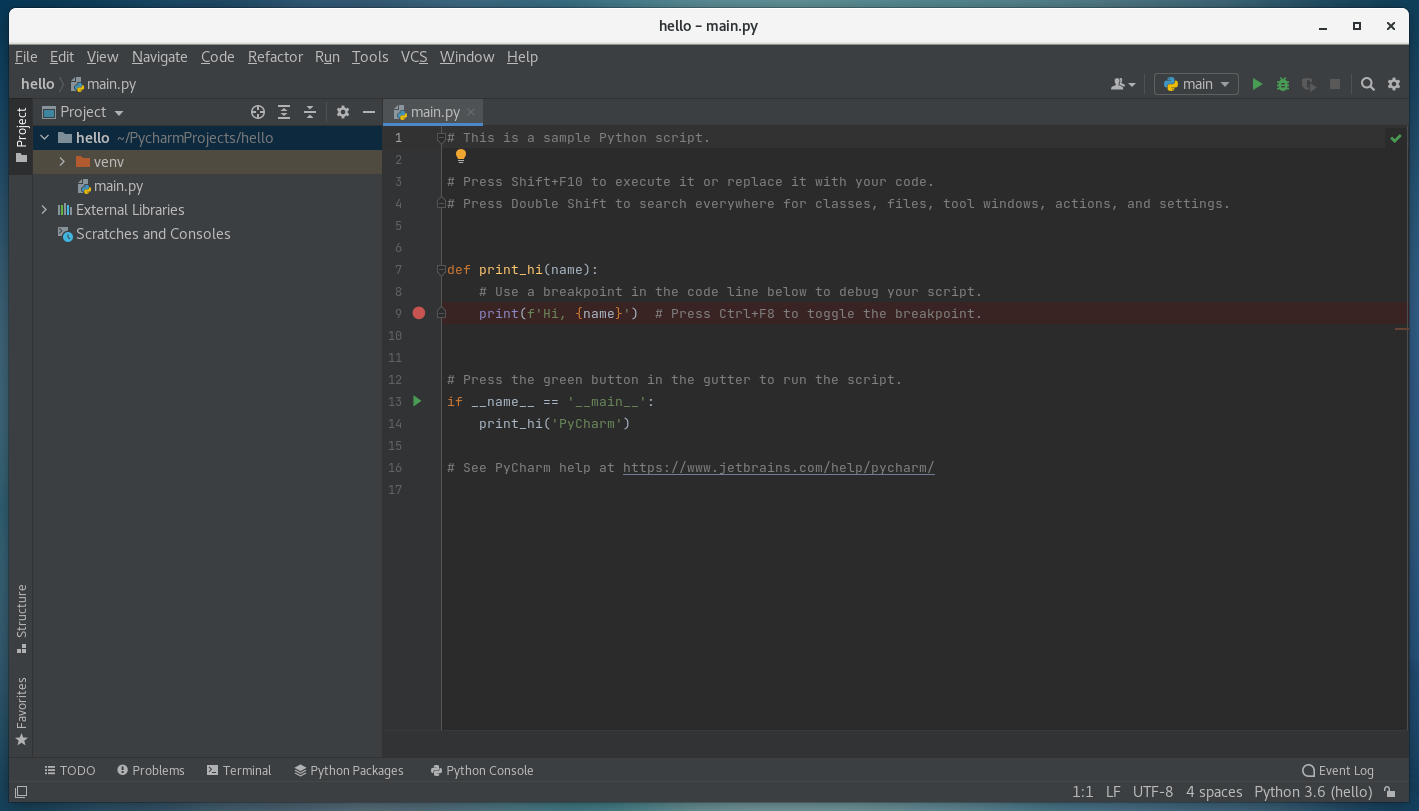Hide the Project tool window

tap(369, 112)
